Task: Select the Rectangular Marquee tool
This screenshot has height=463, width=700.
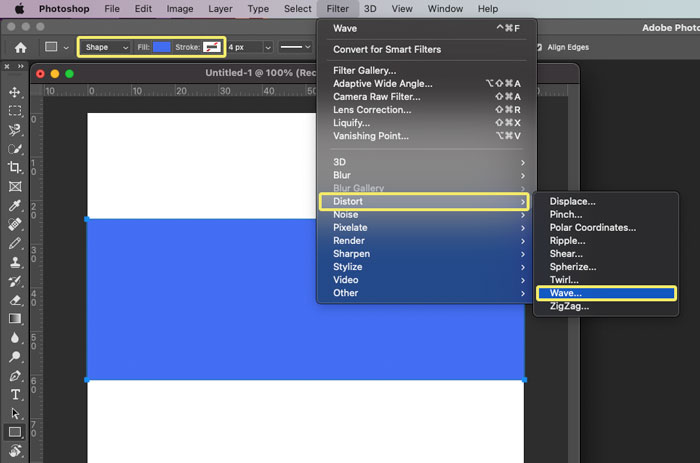Action: (15, 111)
